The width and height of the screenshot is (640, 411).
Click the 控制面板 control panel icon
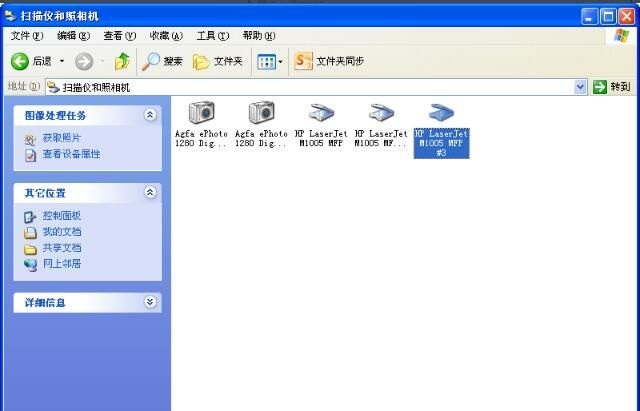pyautogui.click(x=30, y=217)
